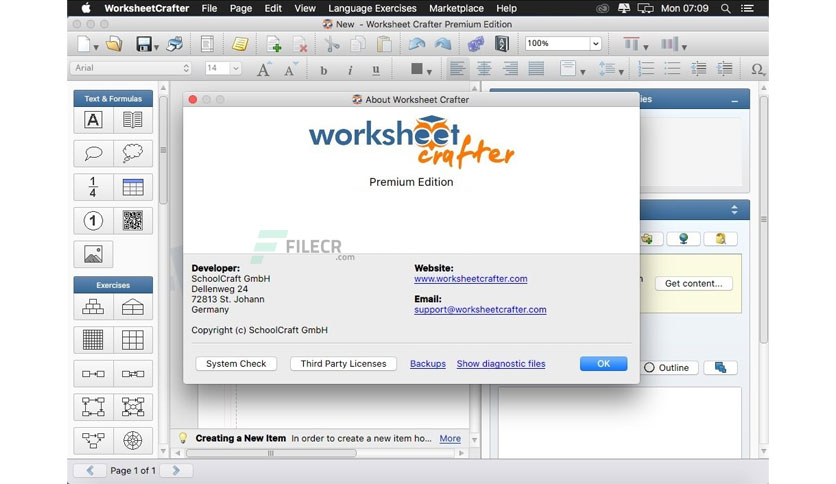The height and width of the screenshot is (484, 836).
Task: Insert a thought bubble item
Action: [x=133, y=154]
